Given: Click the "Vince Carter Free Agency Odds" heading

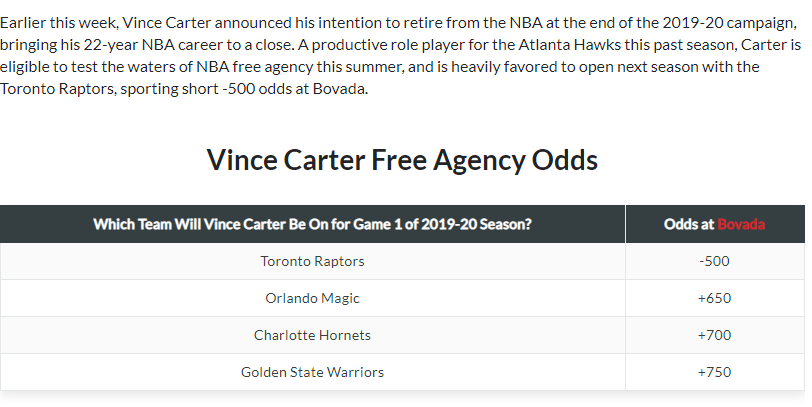Looking at the screenshot, I should (x=402, y=160).
